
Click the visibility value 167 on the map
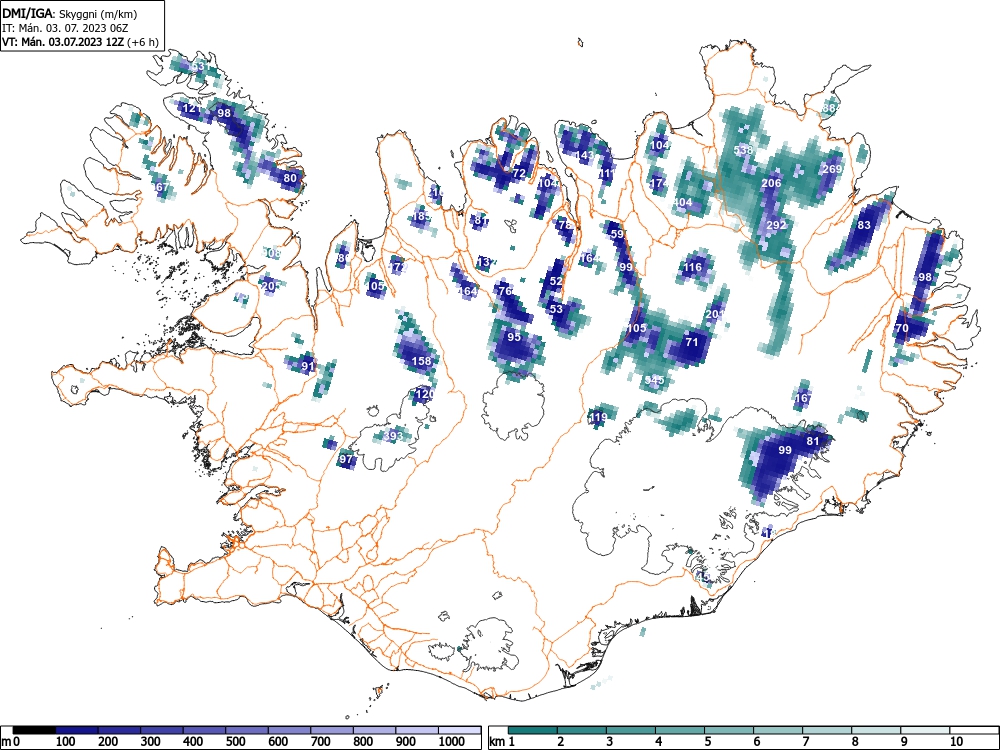803,399
